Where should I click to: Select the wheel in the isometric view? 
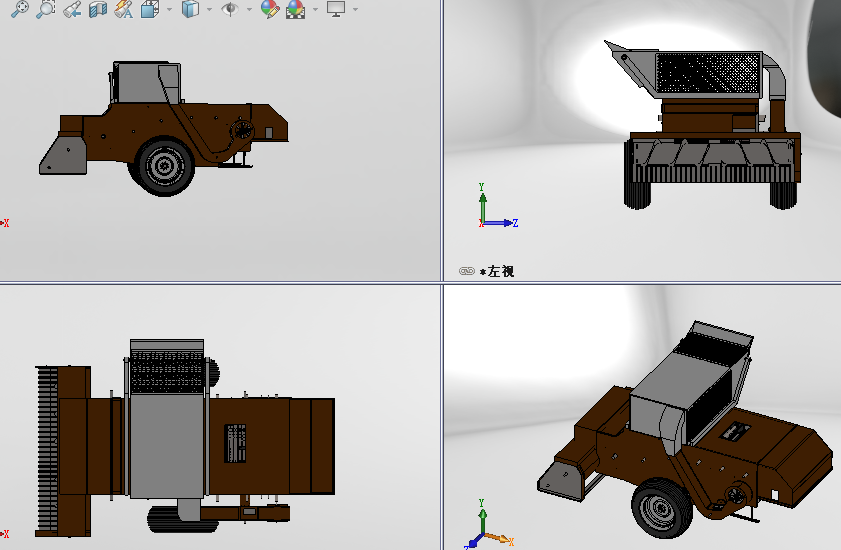pyautogui.click(x=662, y=509)
